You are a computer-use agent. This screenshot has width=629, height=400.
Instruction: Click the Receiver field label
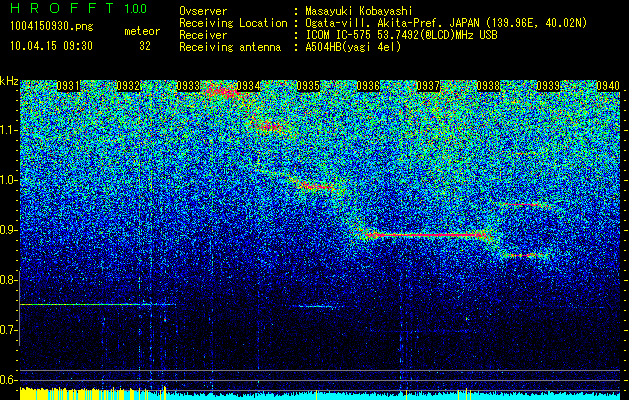[x=203, y=35]
